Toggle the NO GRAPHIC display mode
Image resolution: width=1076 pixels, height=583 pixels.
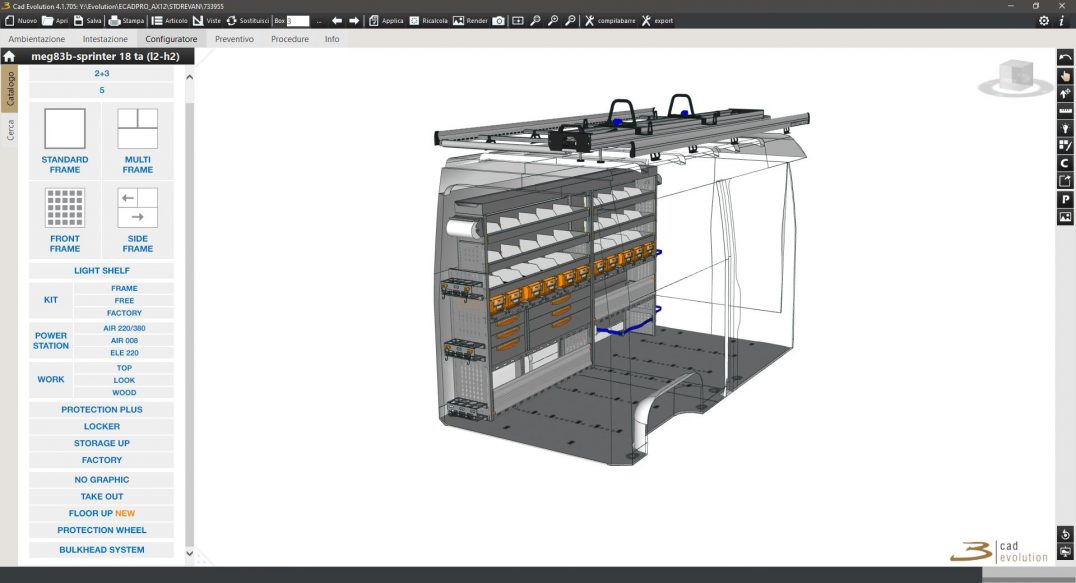(101, 479)
